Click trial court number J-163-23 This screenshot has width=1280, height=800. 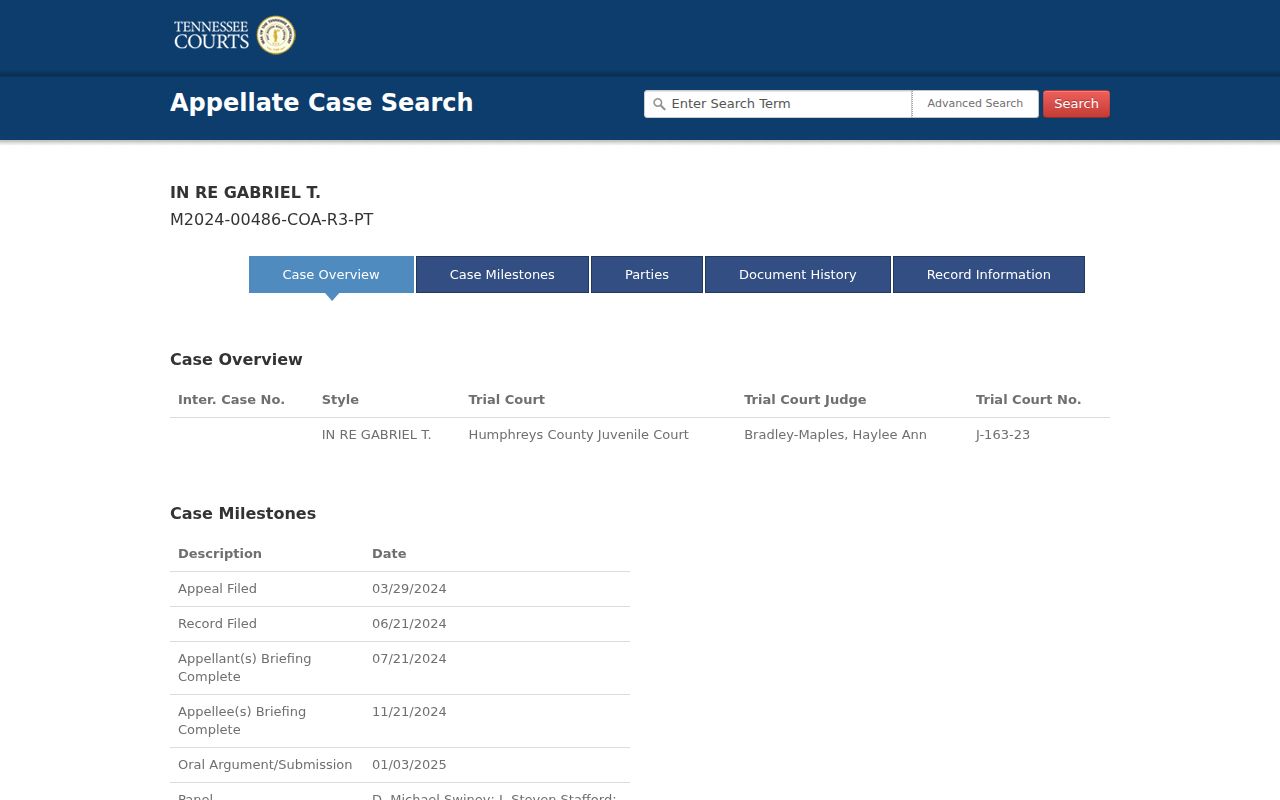pyautogui.click(x=1003, y=435)
